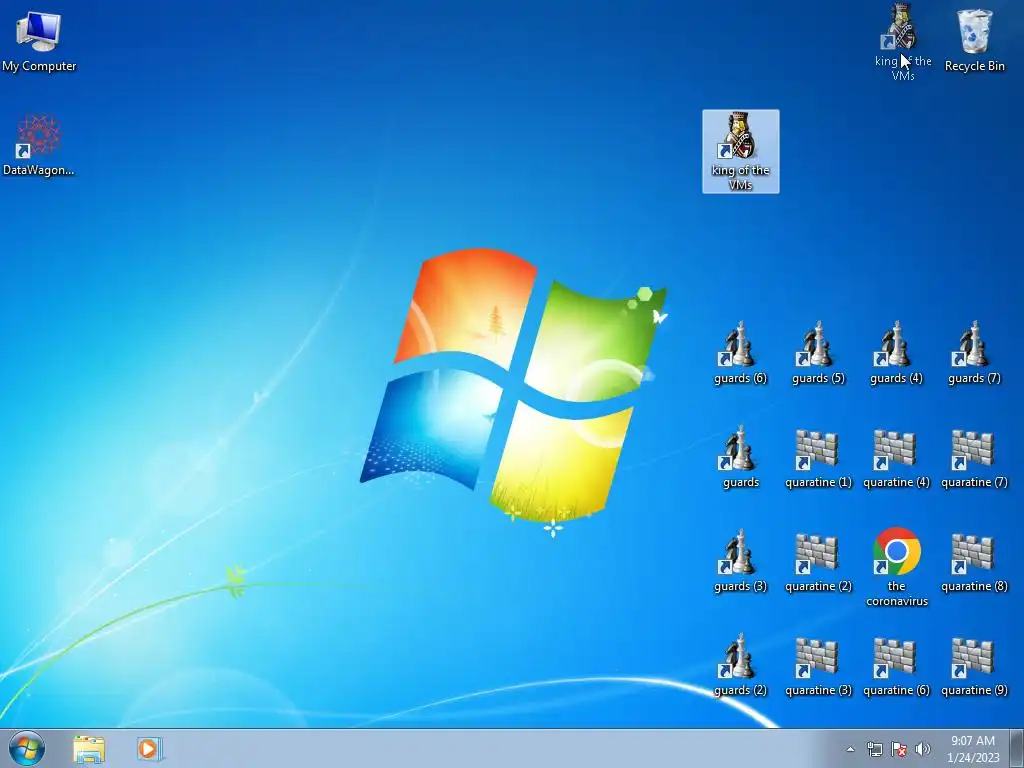Screen dimensions: 1024x768
Task: Open the volume speaker tray icon
Action: pos(923,749)
